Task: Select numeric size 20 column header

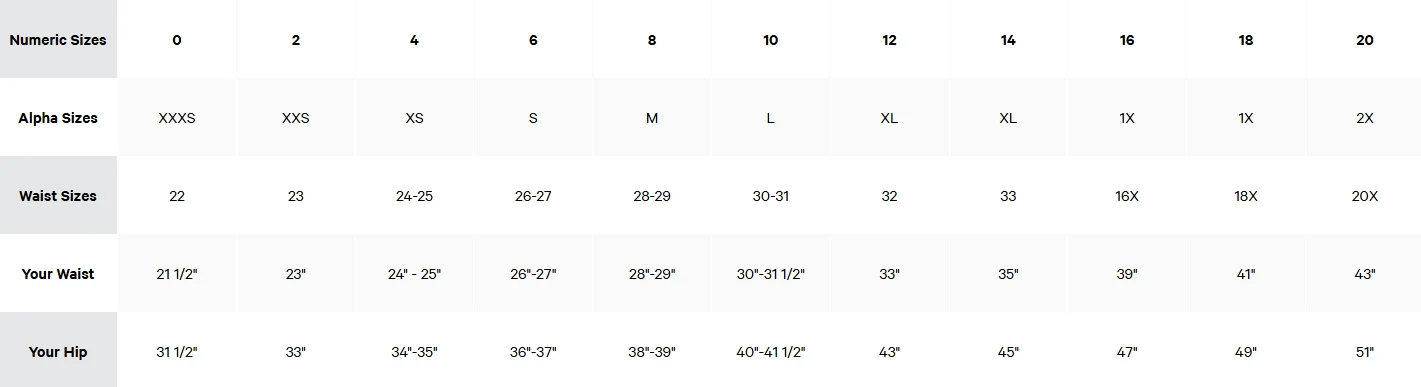Action: tap(1364, 40)
